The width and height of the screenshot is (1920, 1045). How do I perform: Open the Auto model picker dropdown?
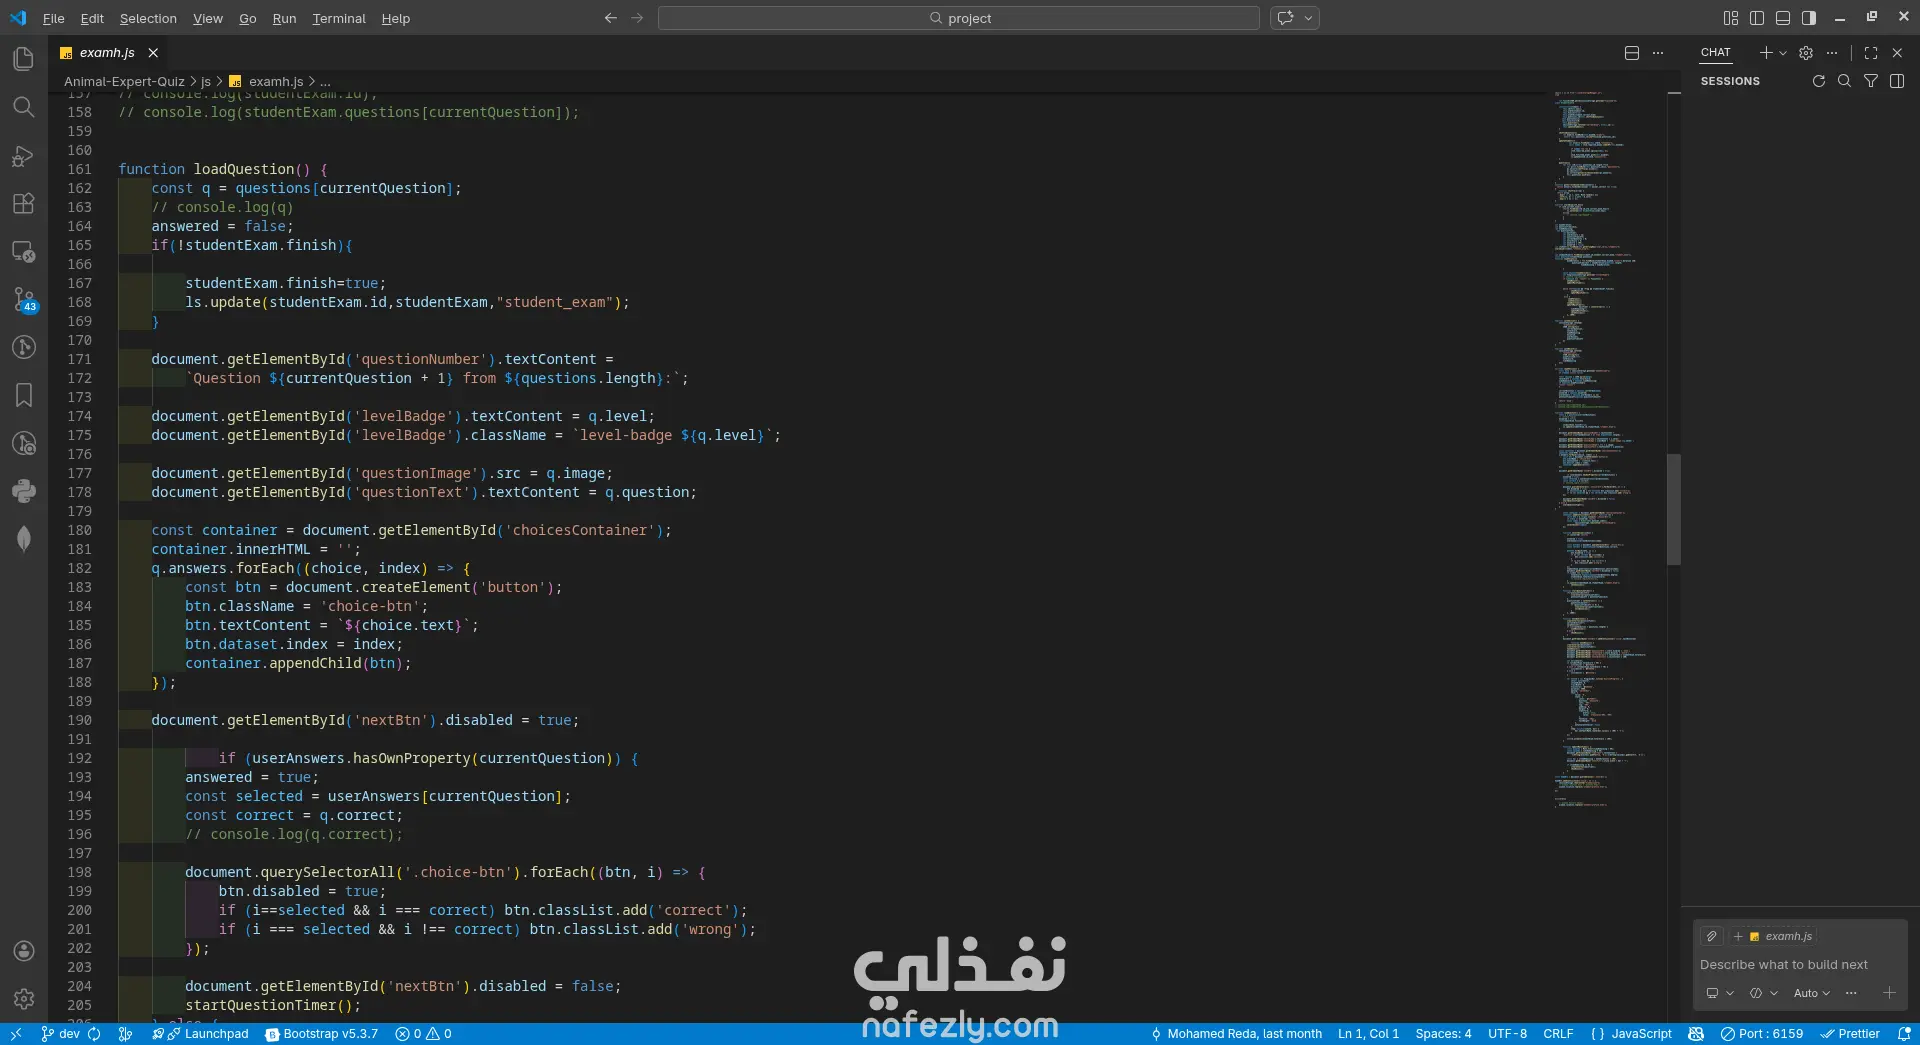click(1811, 993)
